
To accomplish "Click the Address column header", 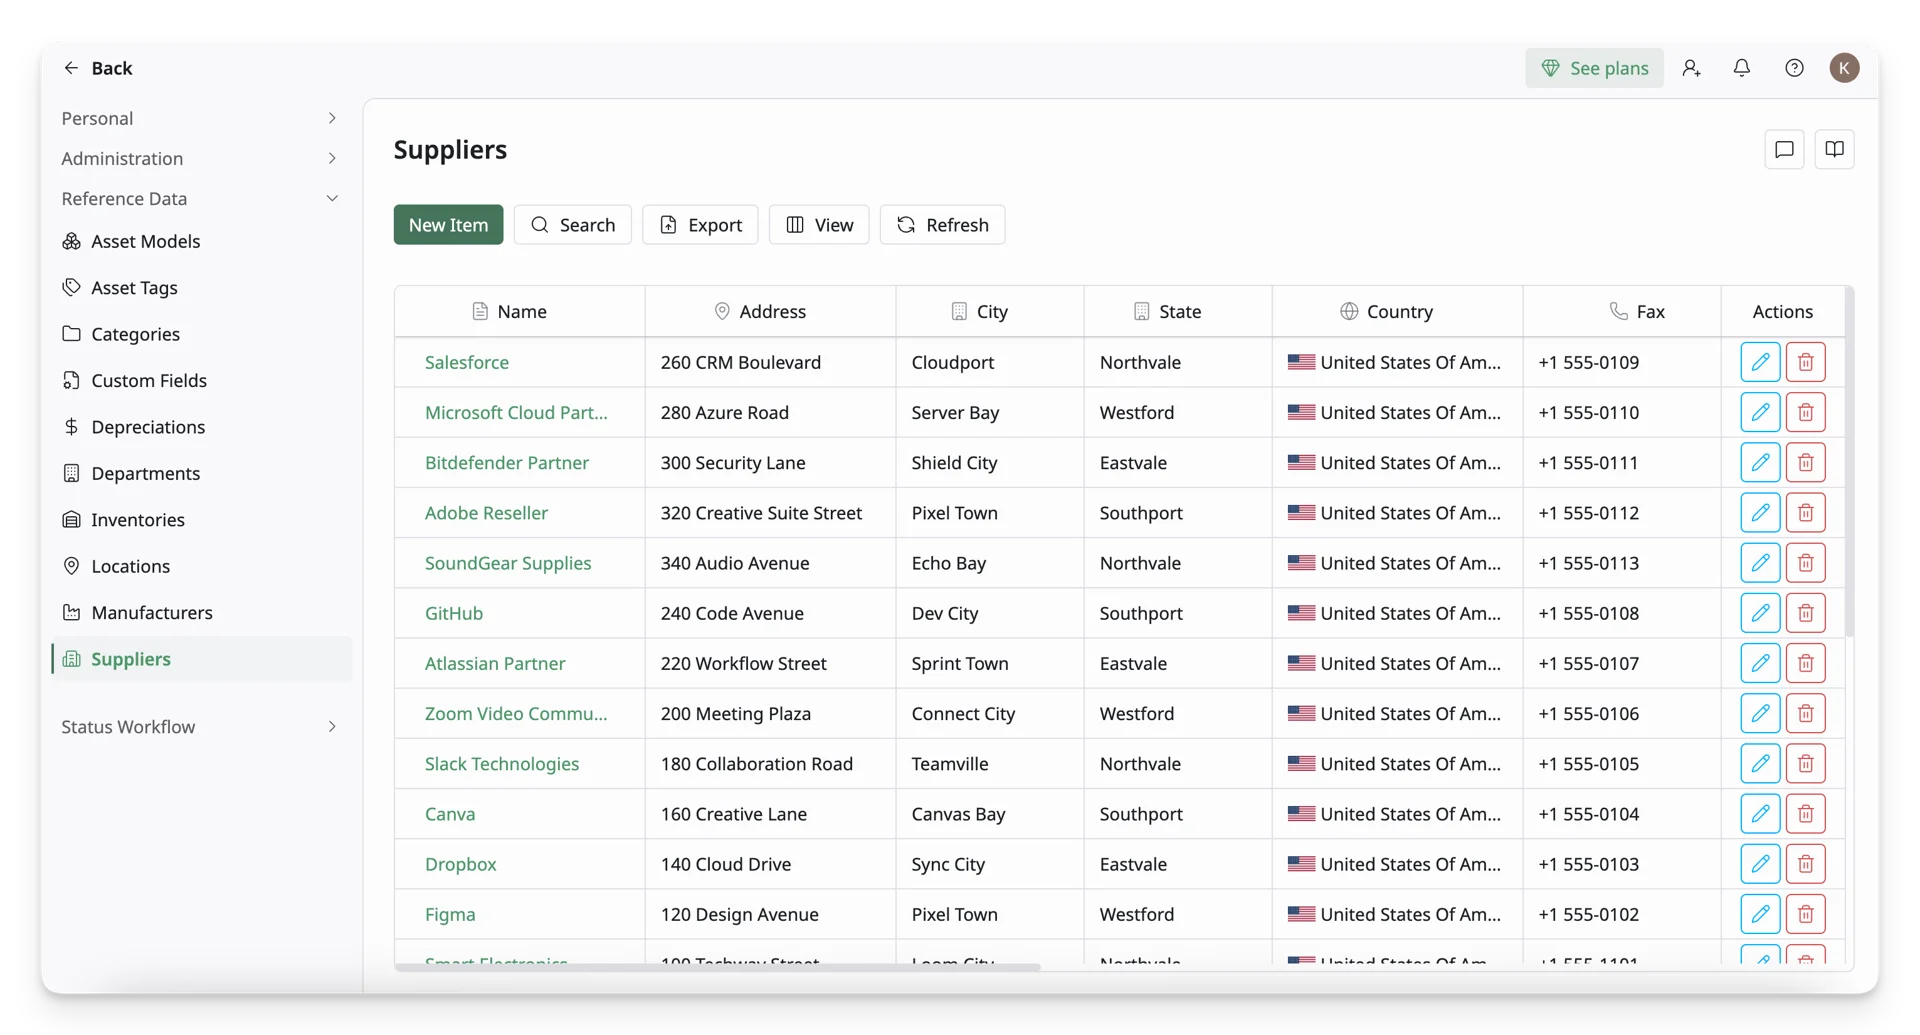I will click(770, 311).
